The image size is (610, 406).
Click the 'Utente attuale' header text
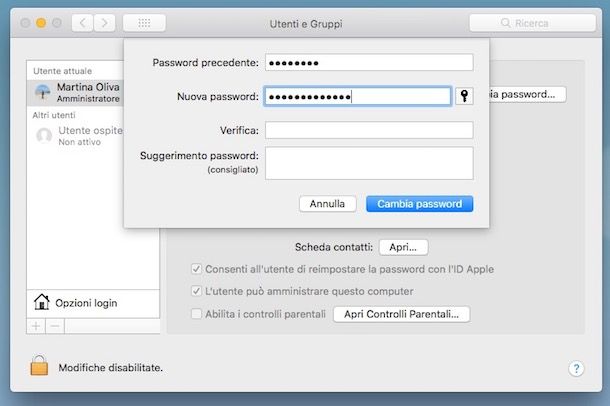[63, 71]
